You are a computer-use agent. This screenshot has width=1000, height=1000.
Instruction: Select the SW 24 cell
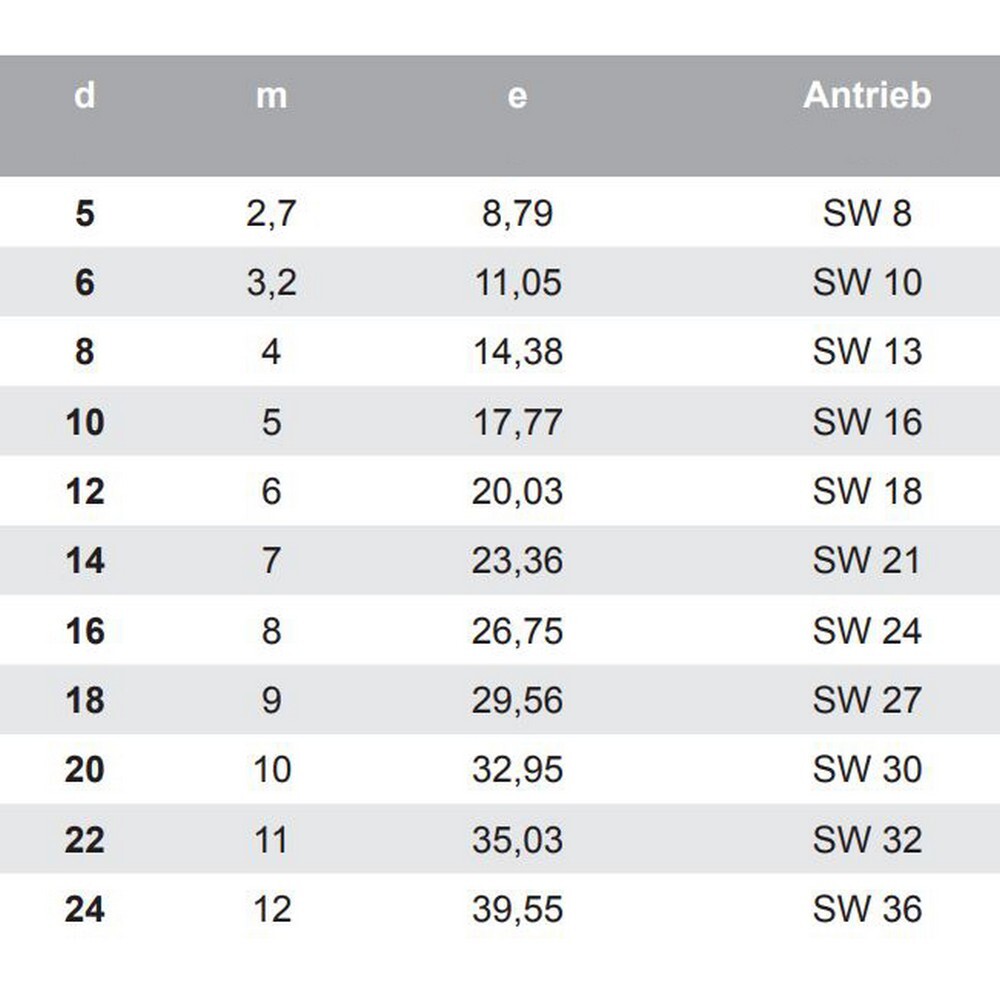pos(867,631)
